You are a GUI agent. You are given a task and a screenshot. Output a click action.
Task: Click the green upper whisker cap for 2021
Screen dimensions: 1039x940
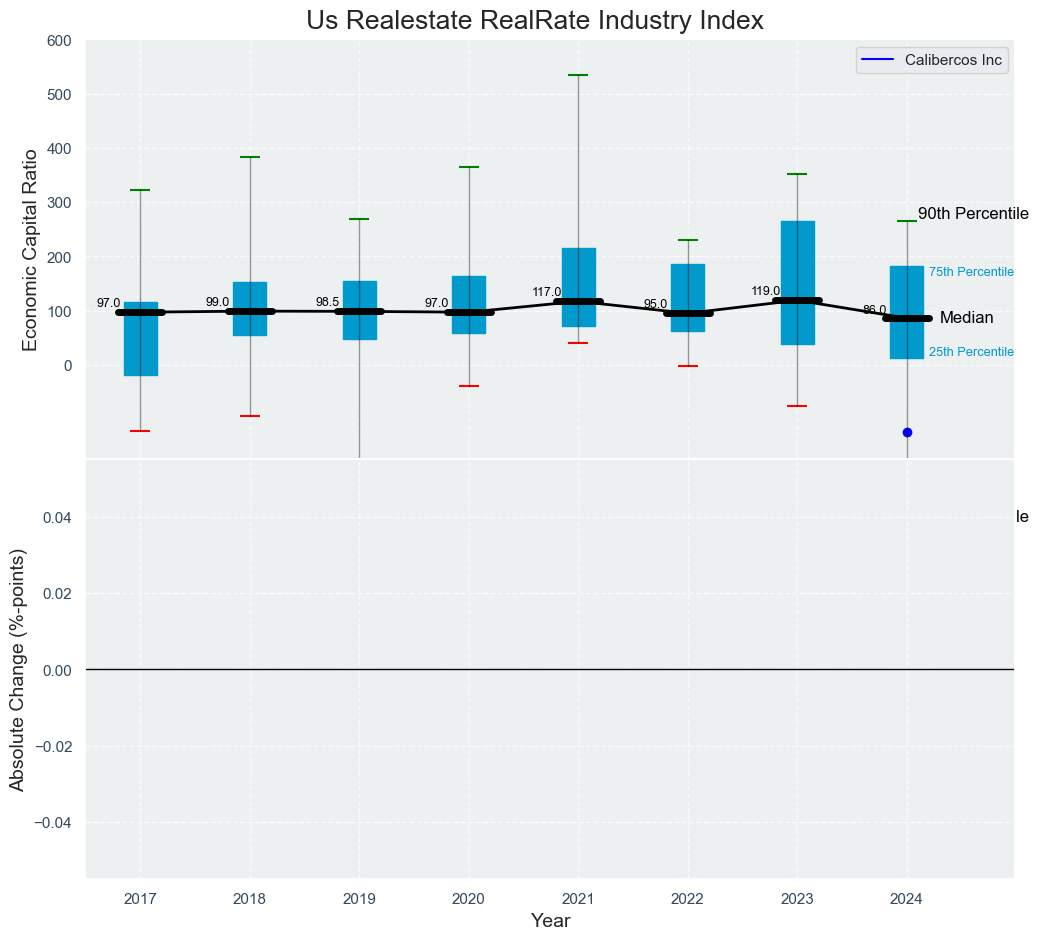tap(578, 75)
